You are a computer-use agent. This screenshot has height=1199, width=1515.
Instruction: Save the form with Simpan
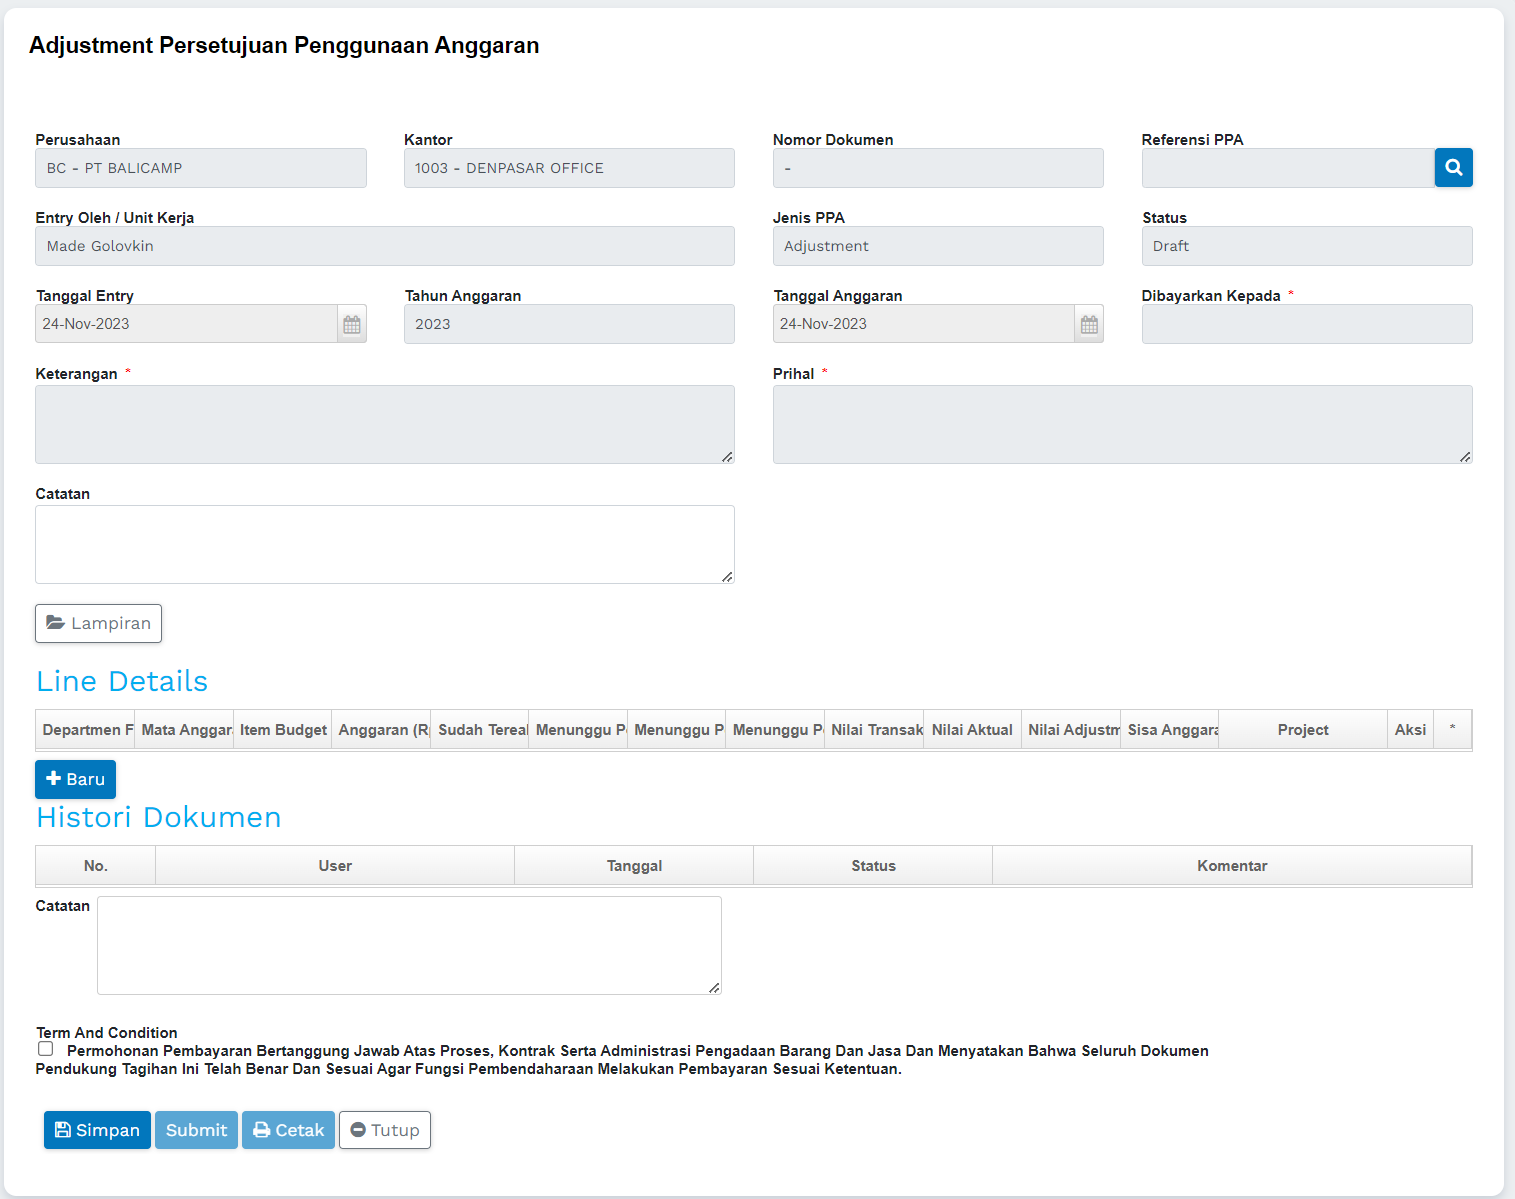(97, 1130)
